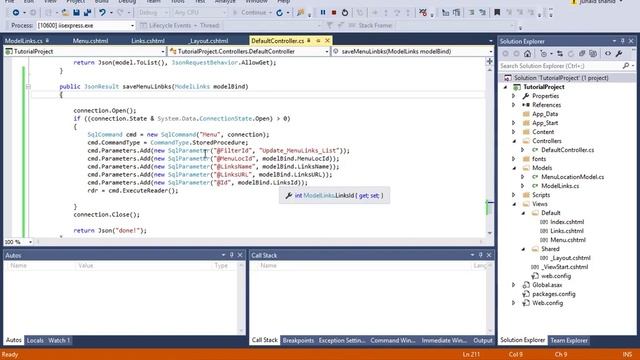This screenshot has width=640, height=360.
Task: Open the Autos panel window options dropdown
Action: [223, 255]
